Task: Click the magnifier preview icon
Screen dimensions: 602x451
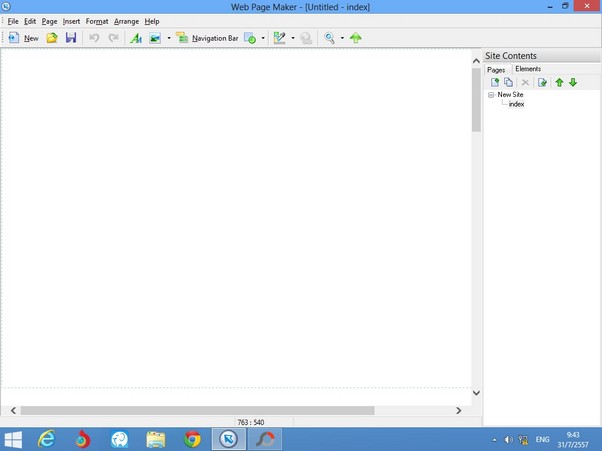Action: tap(329, 38)
